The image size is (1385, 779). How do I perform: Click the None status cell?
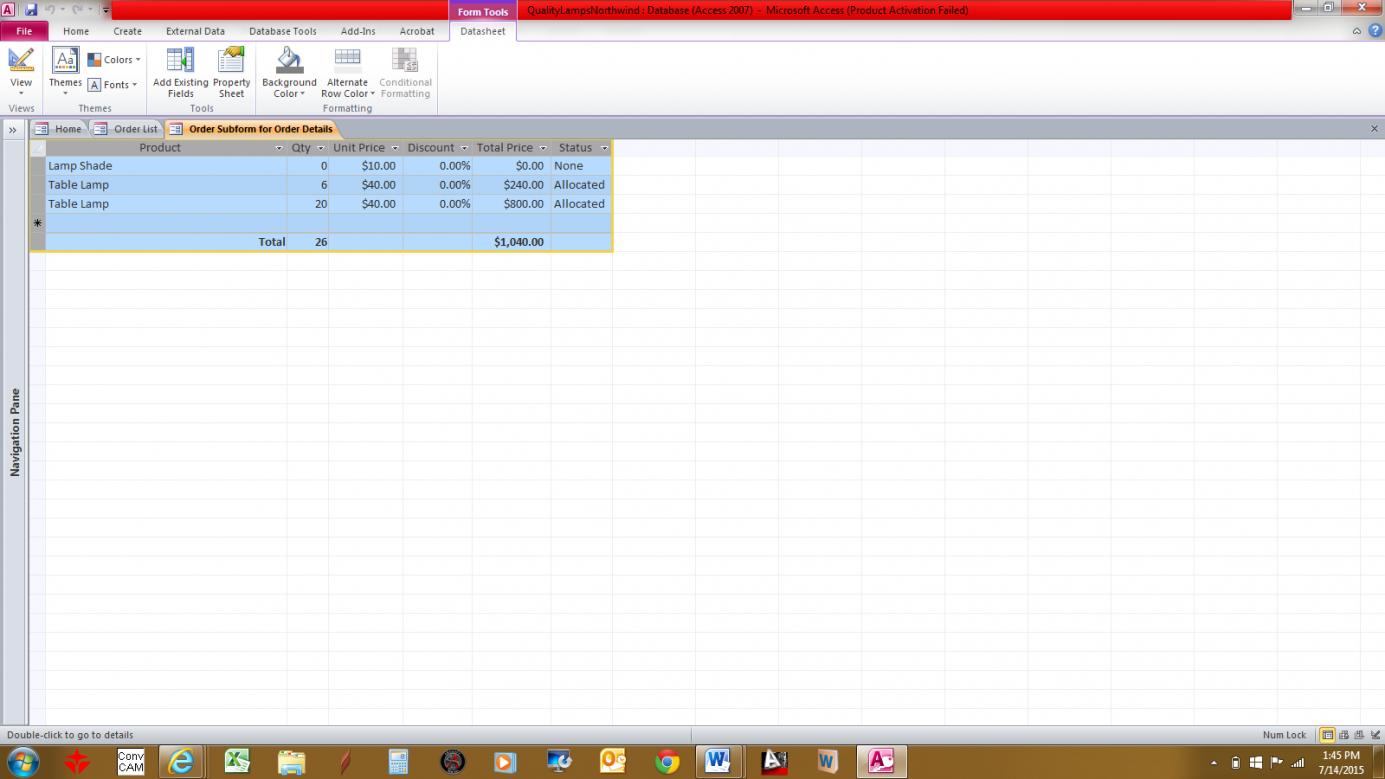point(581,166)
